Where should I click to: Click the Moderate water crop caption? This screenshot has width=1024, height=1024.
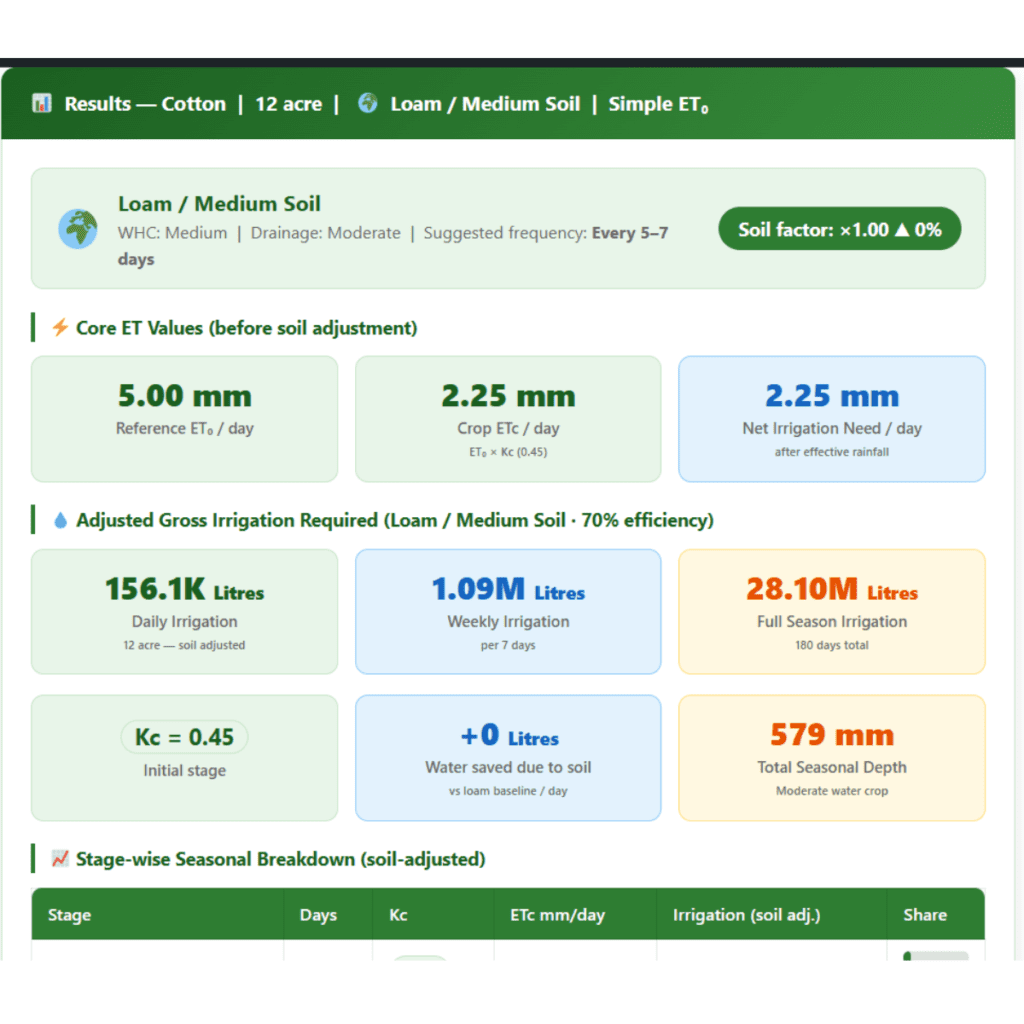(x=832, y=791)
